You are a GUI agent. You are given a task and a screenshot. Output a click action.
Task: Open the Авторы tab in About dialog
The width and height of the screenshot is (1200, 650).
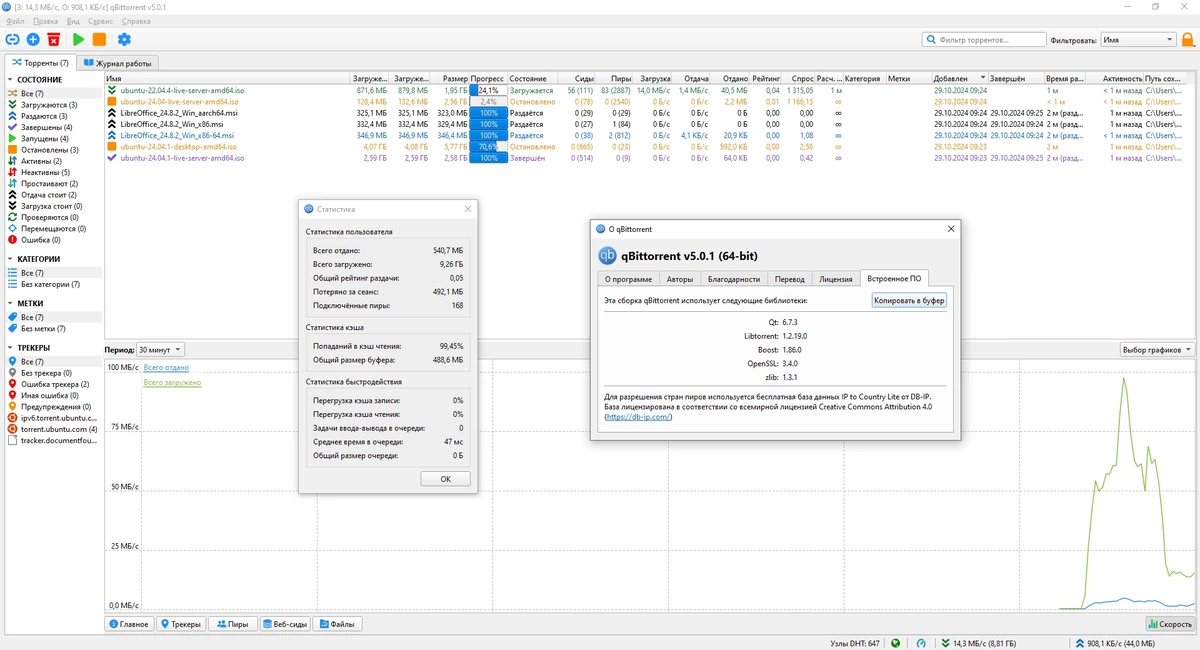[x=679, y=279]
